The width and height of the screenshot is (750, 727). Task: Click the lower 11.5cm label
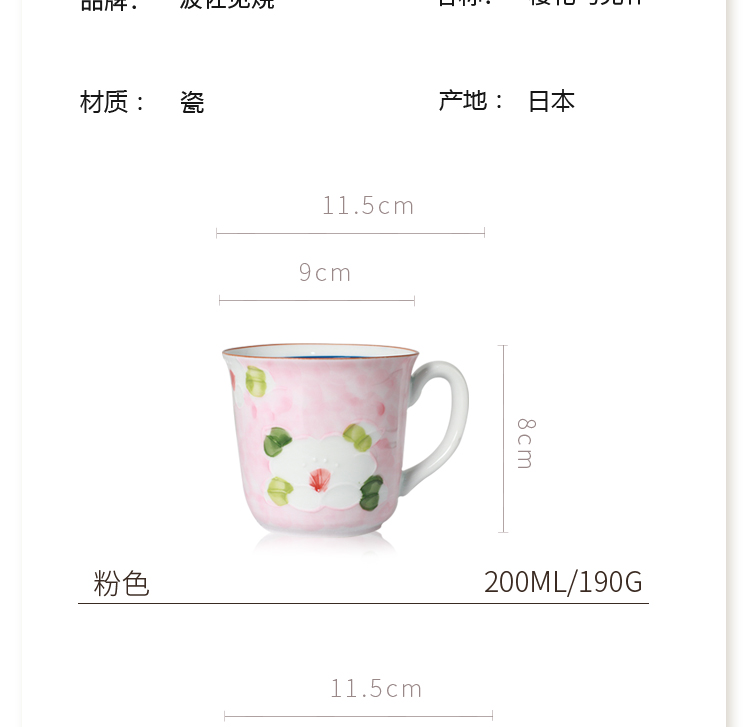point(376,689)
